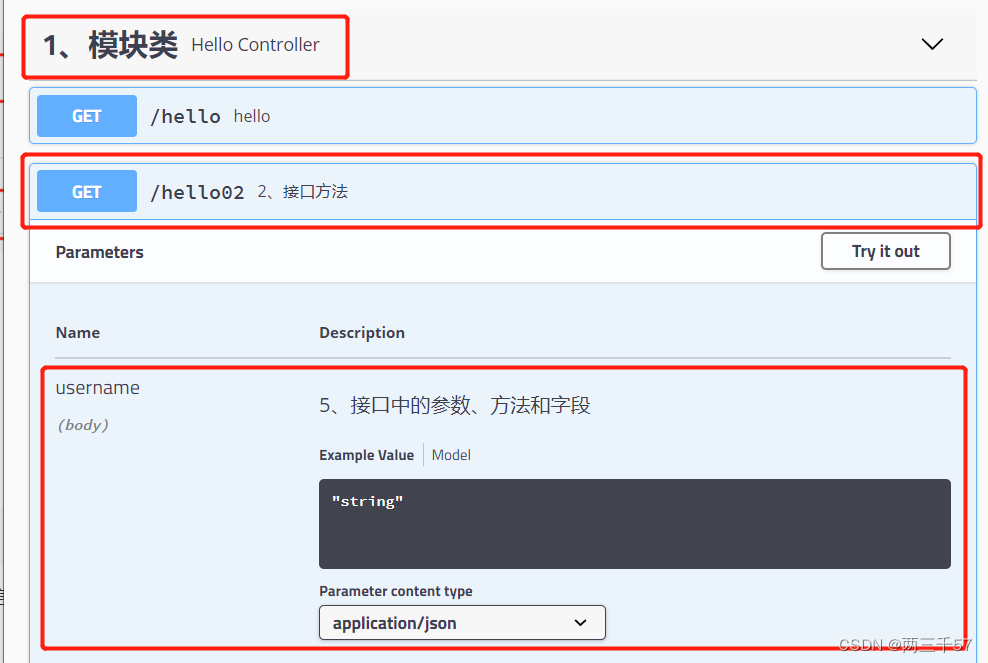Click the "string" example value box
Screen dimensions: 988x663
[635, 524]
